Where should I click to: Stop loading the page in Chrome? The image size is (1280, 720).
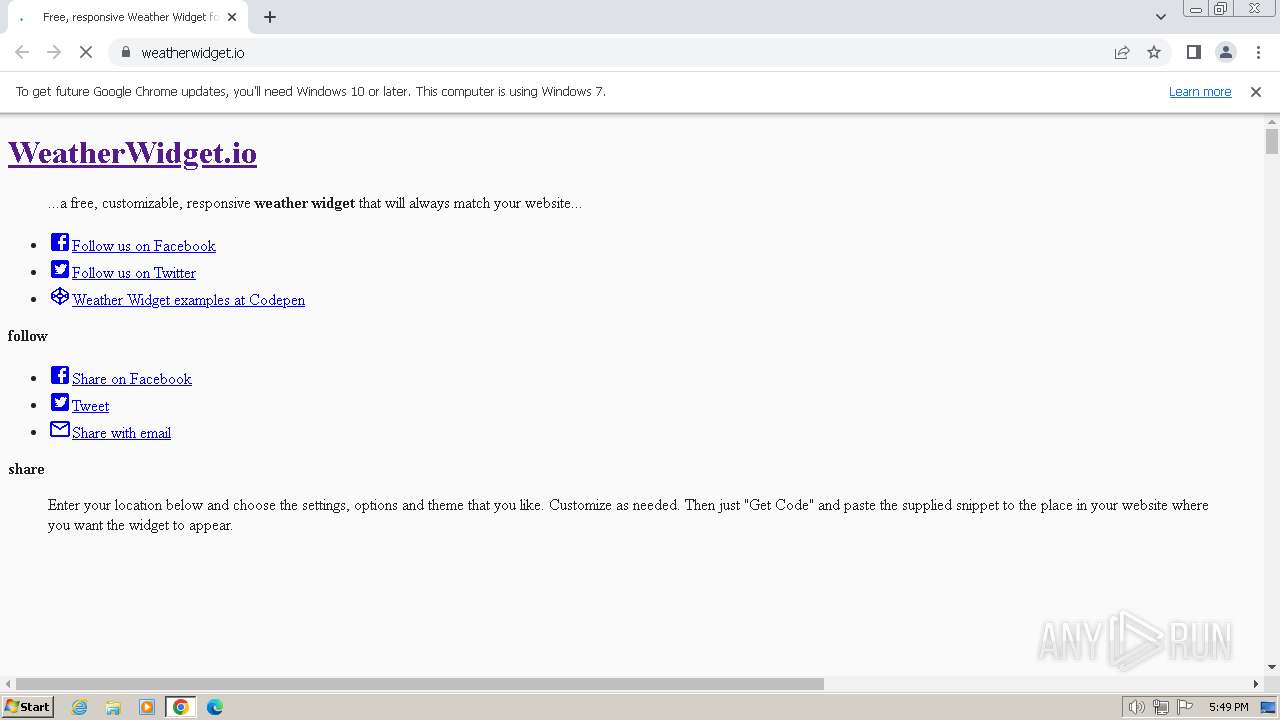coord(86,52)
